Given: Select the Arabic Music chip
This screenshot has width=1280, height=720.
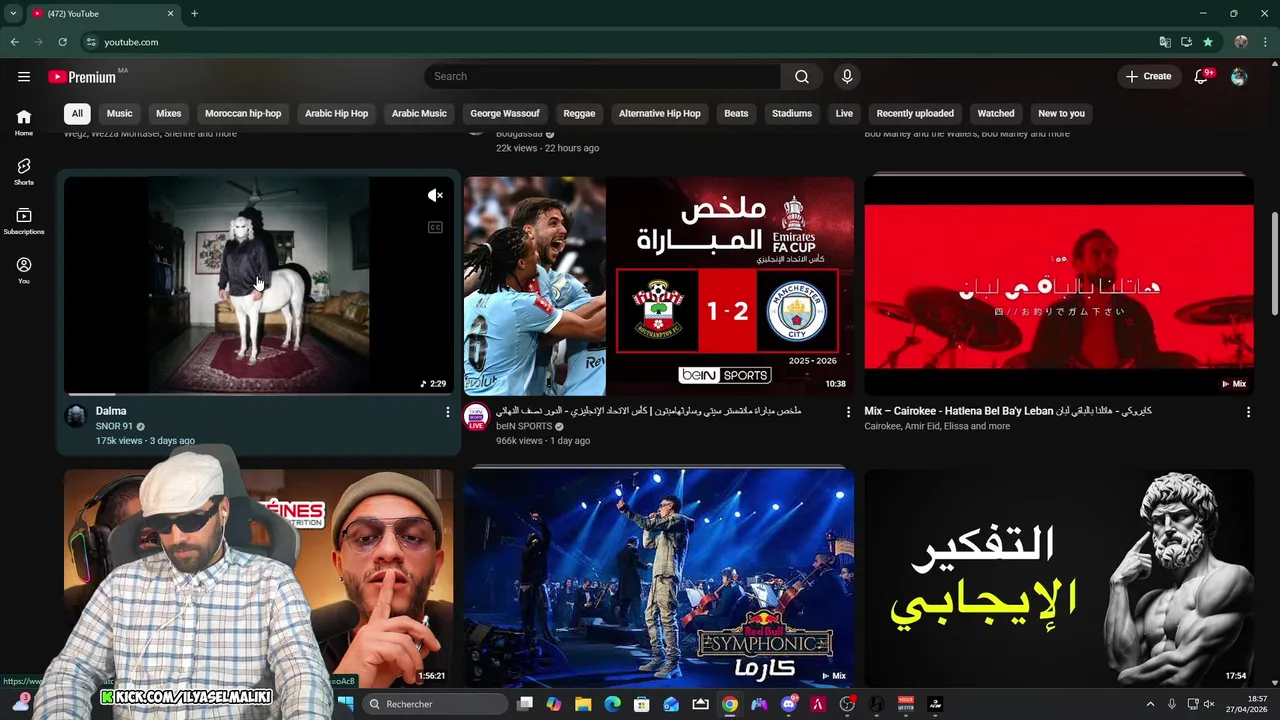Looking at the screenshot, I should tap(419, 113).
